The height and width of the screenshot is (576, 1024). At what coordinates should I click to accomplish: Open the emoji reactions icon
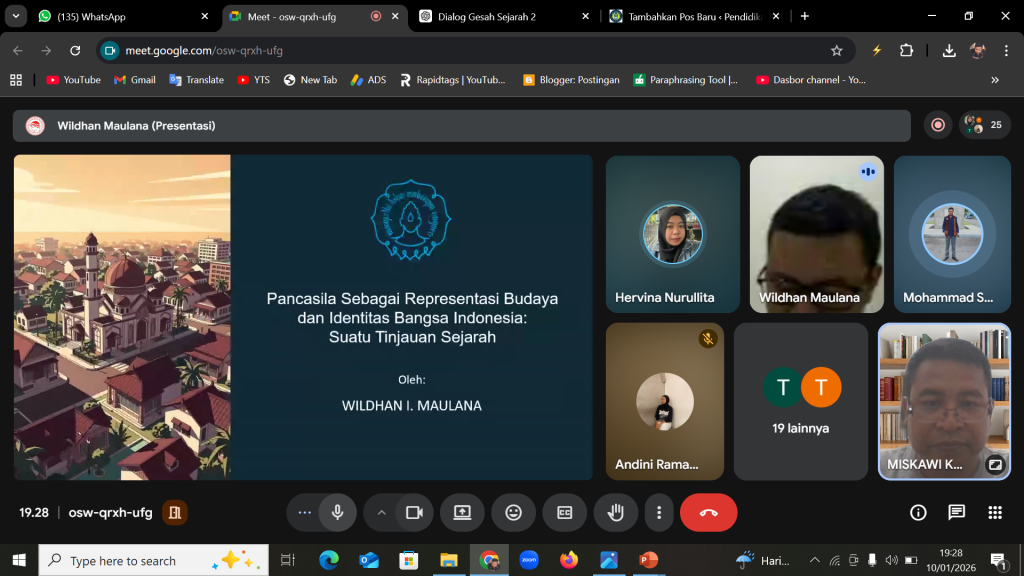[513, 512]
